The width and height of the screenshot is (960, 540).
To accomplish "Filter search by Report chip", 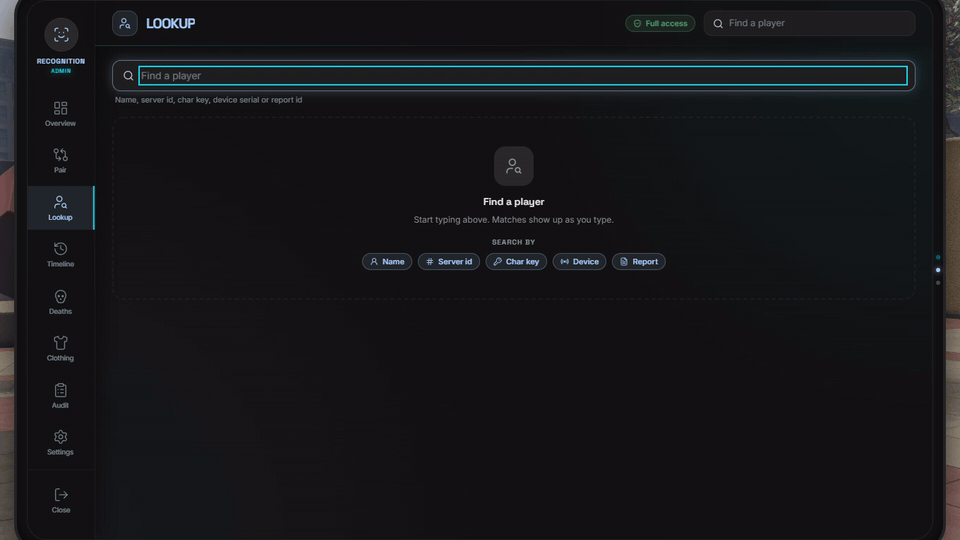I will [x=639, y=261].
